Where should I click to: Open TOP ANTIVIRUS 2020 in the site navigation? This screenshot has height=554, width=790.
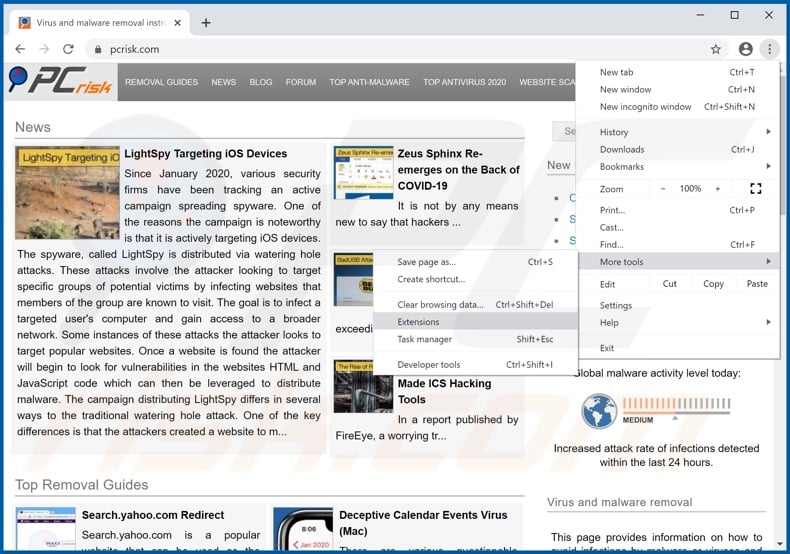coord(465,82)
